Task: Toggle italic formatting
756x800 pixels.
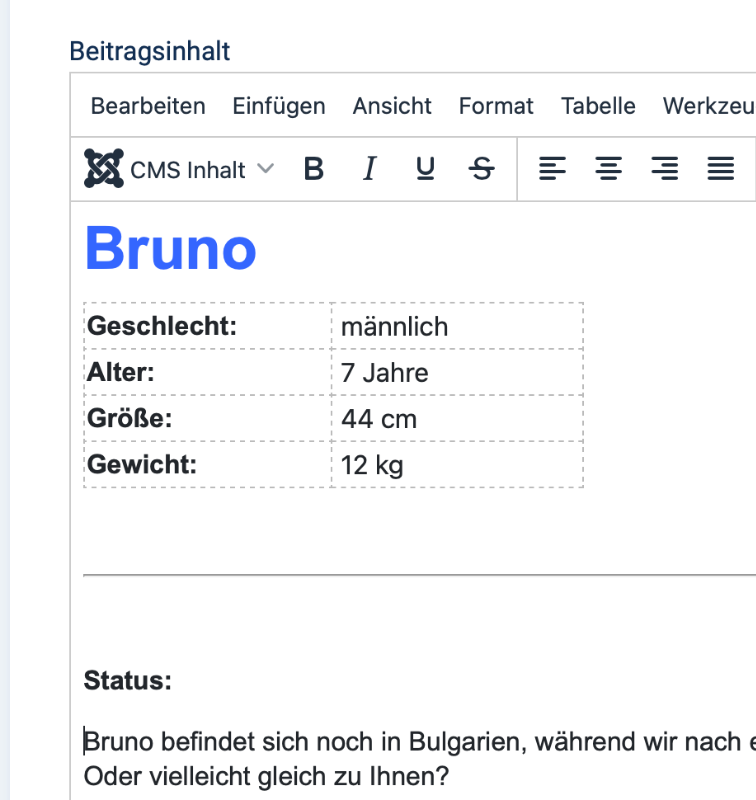Action: pos(370,169)
